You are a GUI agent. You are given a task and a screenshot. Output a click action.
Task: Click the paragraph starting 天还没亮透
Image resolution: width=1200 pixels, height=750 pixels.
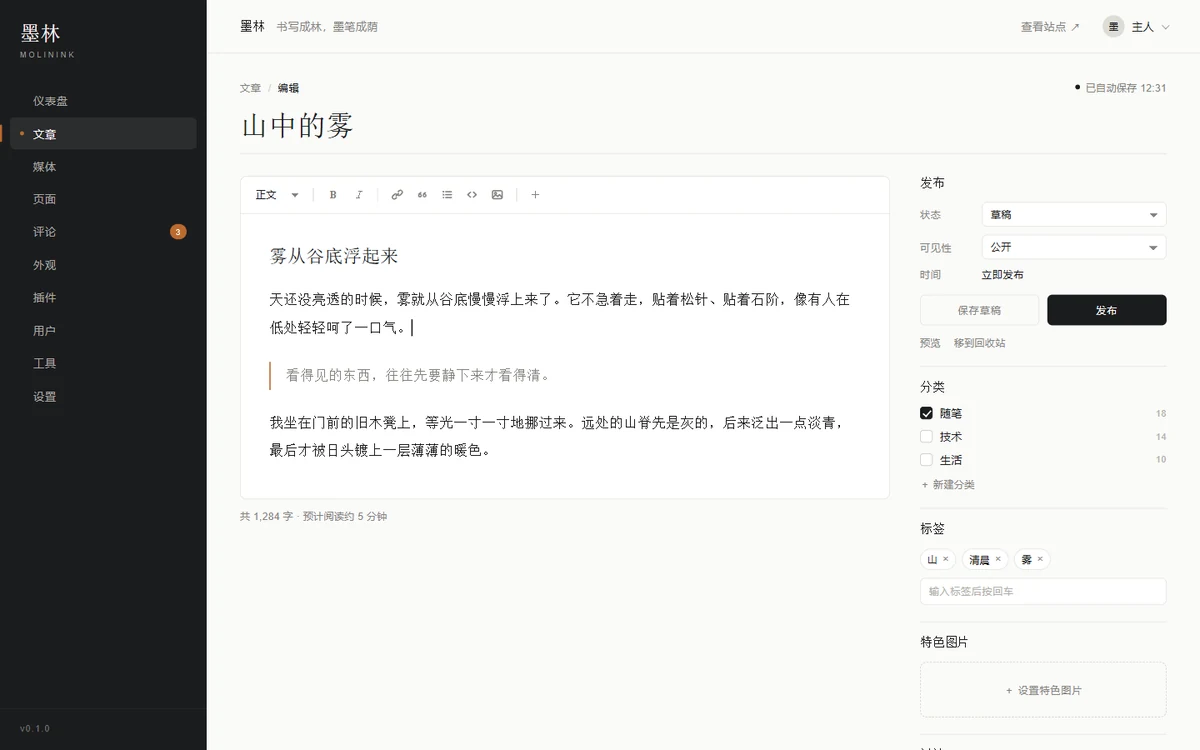click(560, 313)
